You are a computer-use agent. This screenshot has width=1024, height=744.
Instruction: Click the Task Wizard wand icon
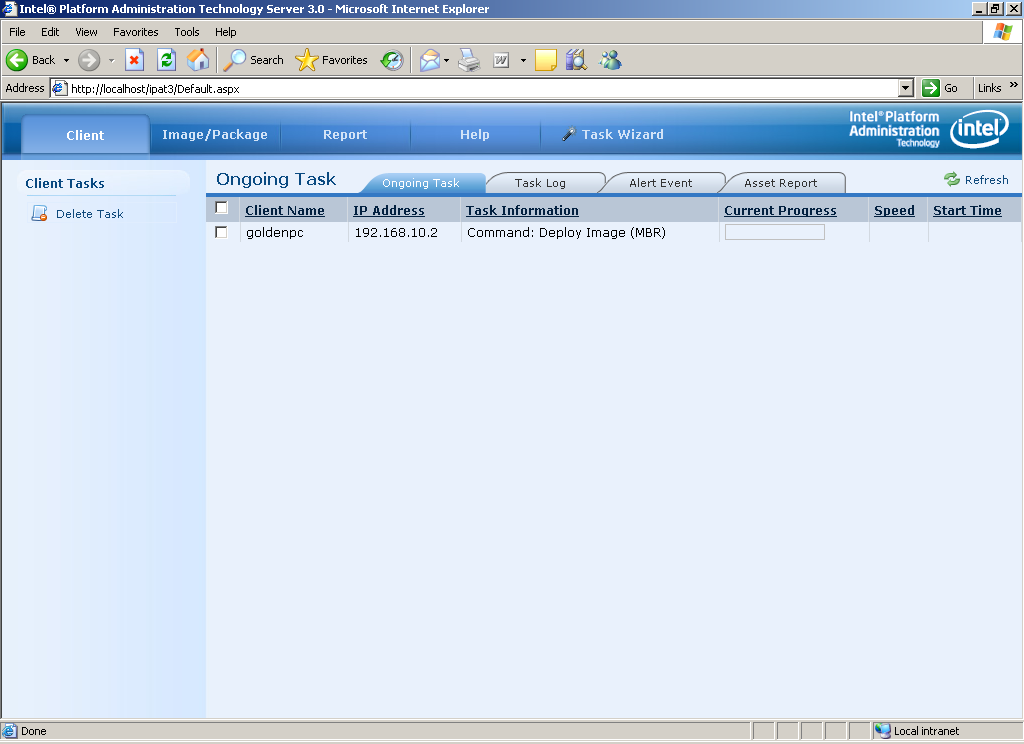coord(568,134)
